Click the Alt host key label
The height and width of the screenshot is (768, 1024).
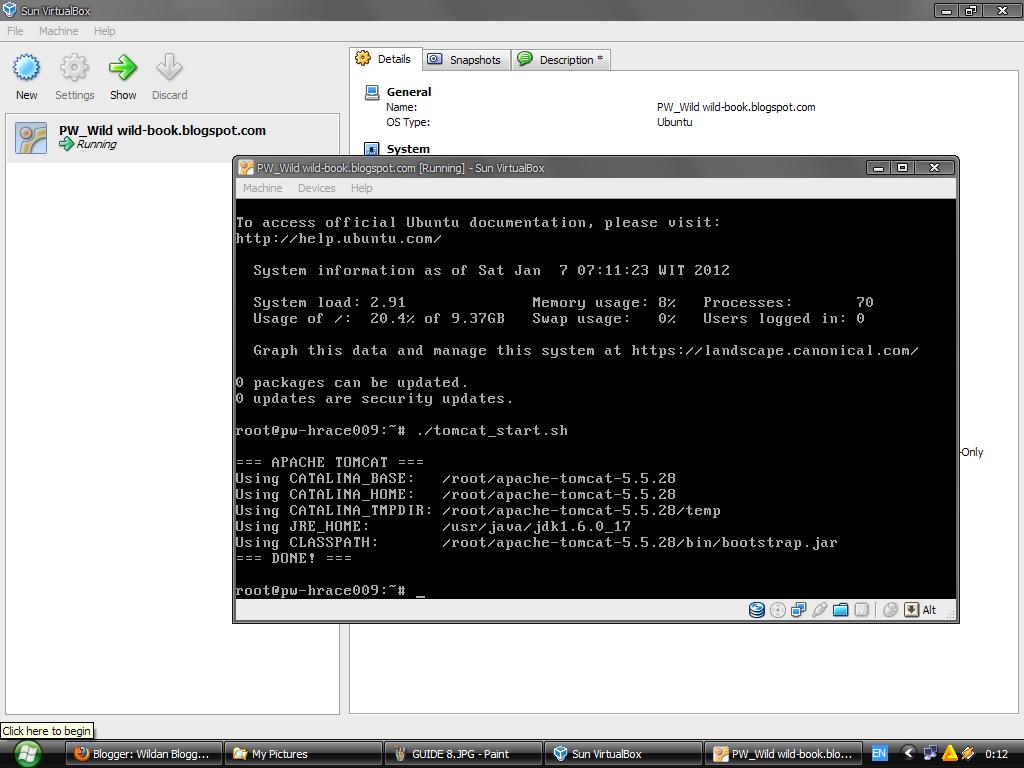pyautogui.click(x=929, y=610)
